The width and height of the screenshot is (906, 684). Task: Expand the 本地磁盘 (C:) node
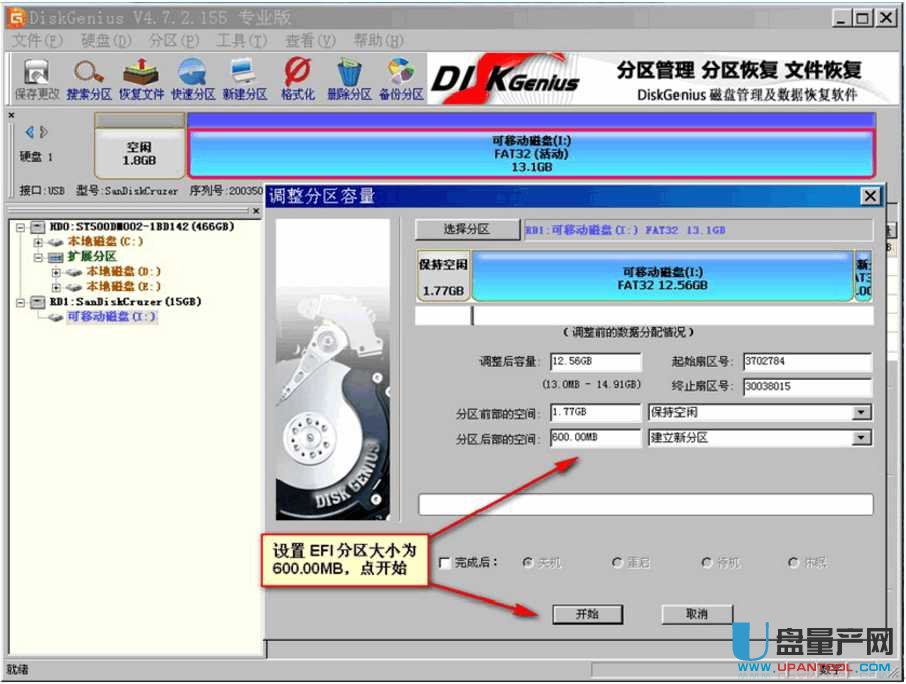pyautogui.click(x=38, y=243)
